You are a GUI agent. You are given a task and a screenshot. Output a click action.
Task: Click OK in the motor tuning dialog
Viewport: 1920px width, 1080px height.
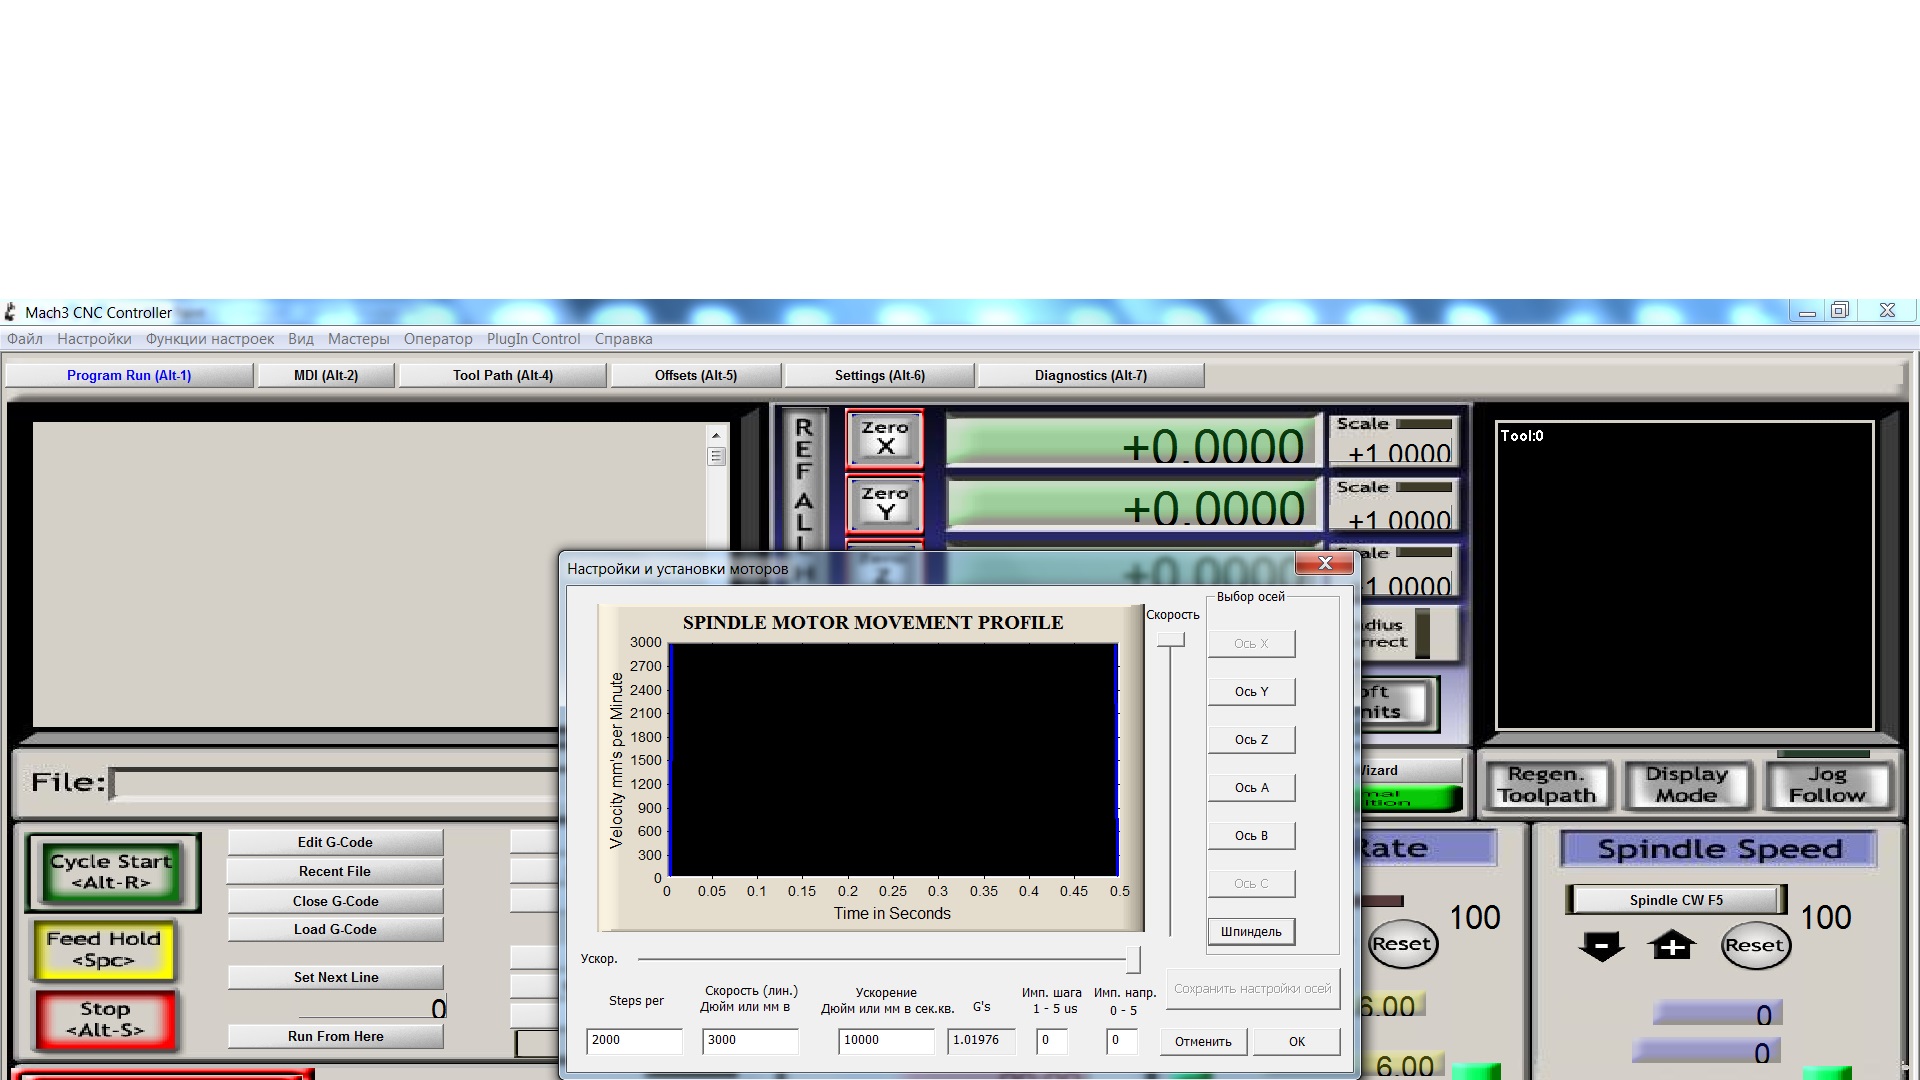pos(1297,1042)
